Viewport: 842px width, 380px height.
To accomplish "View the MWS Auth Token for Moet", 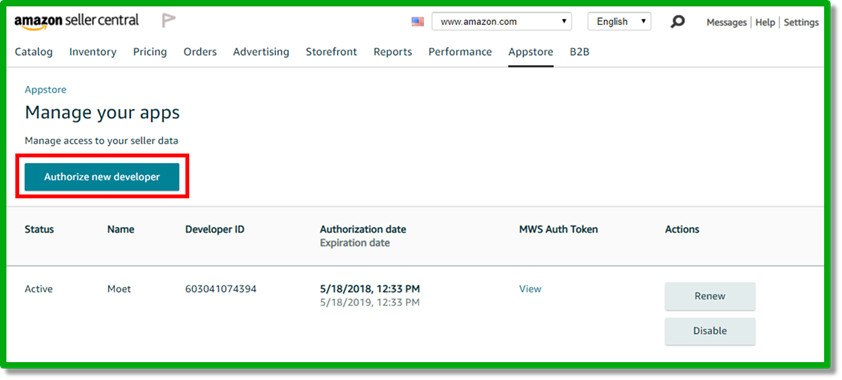I will 530,289.
